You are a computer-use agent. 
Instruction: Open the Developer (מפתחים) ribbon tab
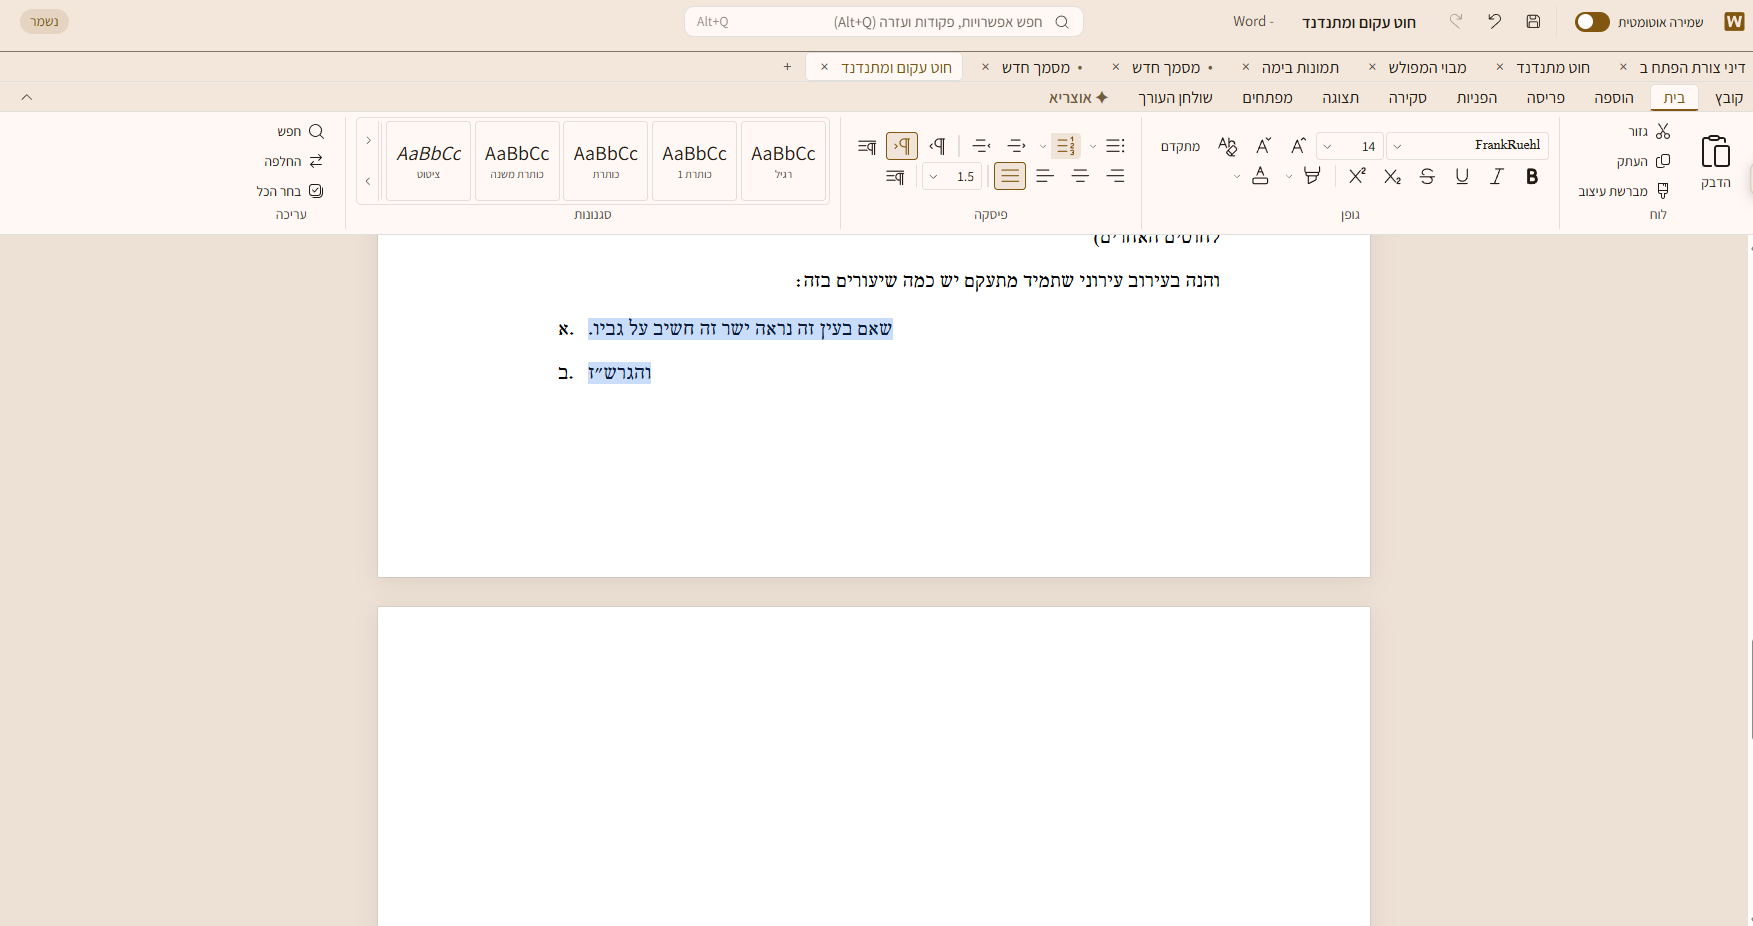pyautogui.click(x=1268, y=97)
